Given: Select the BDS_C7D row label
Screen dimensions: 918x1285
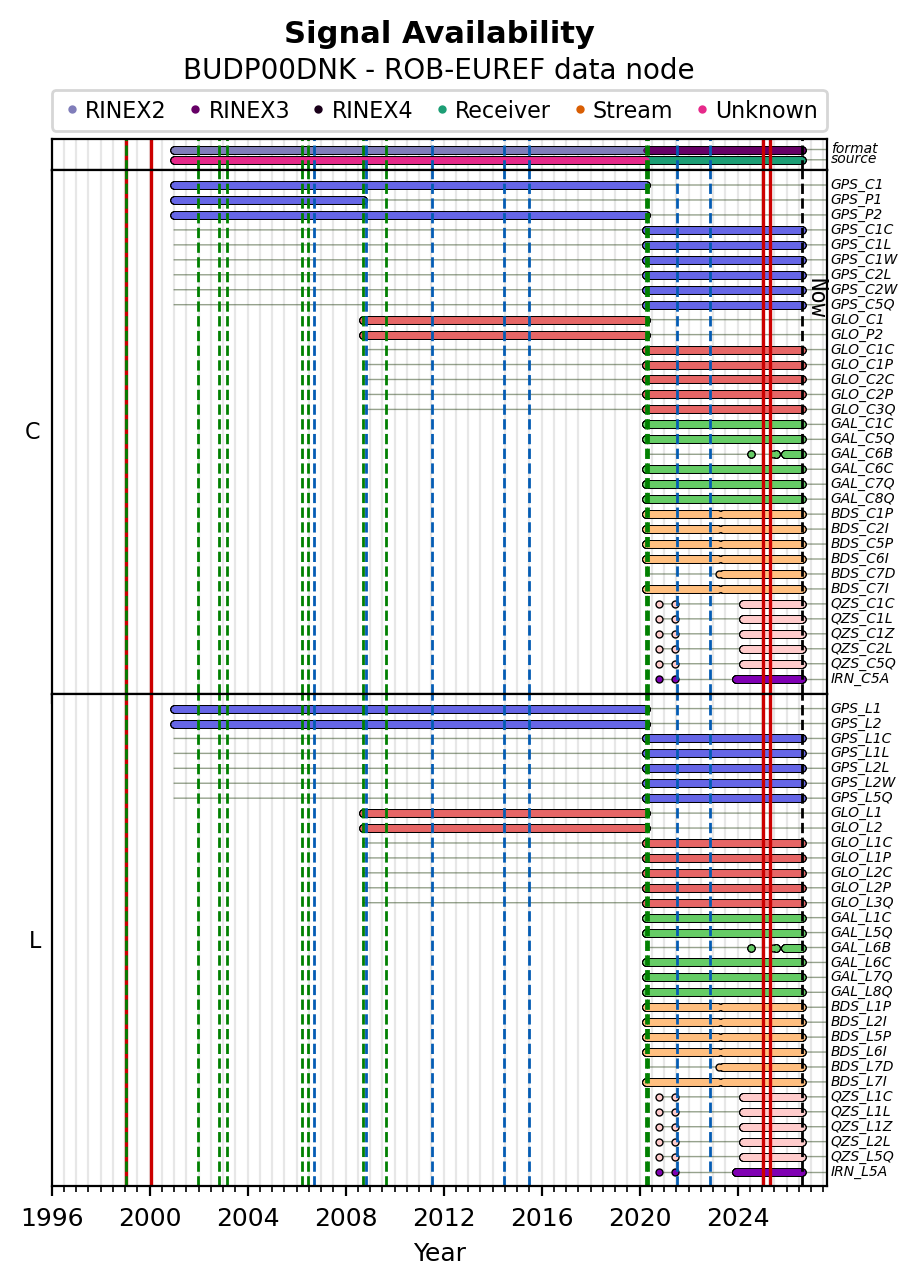Looking at the screenshot, I should tap(863, 573).
